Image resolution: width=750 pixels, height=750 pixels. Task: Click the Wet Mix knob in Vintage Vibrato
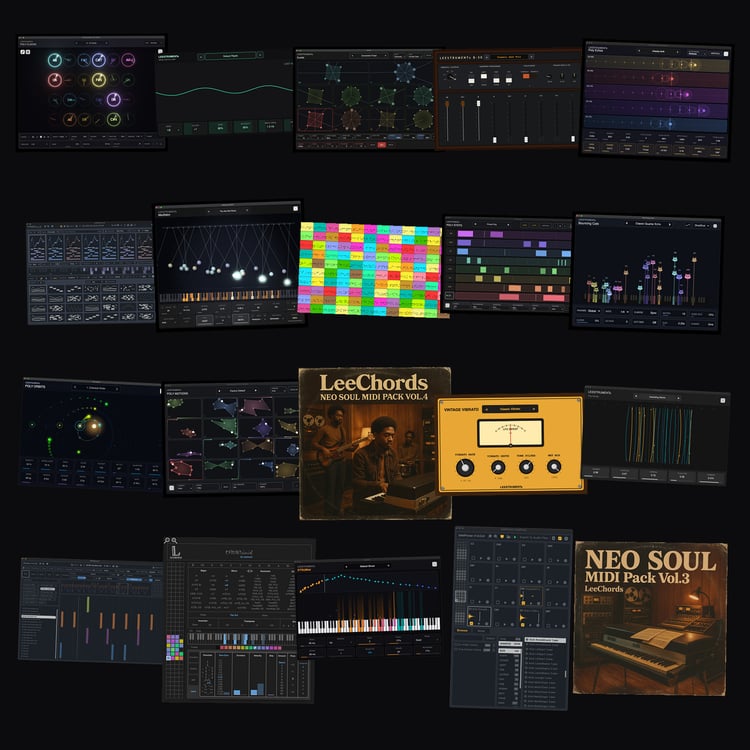tap(554, 467)
